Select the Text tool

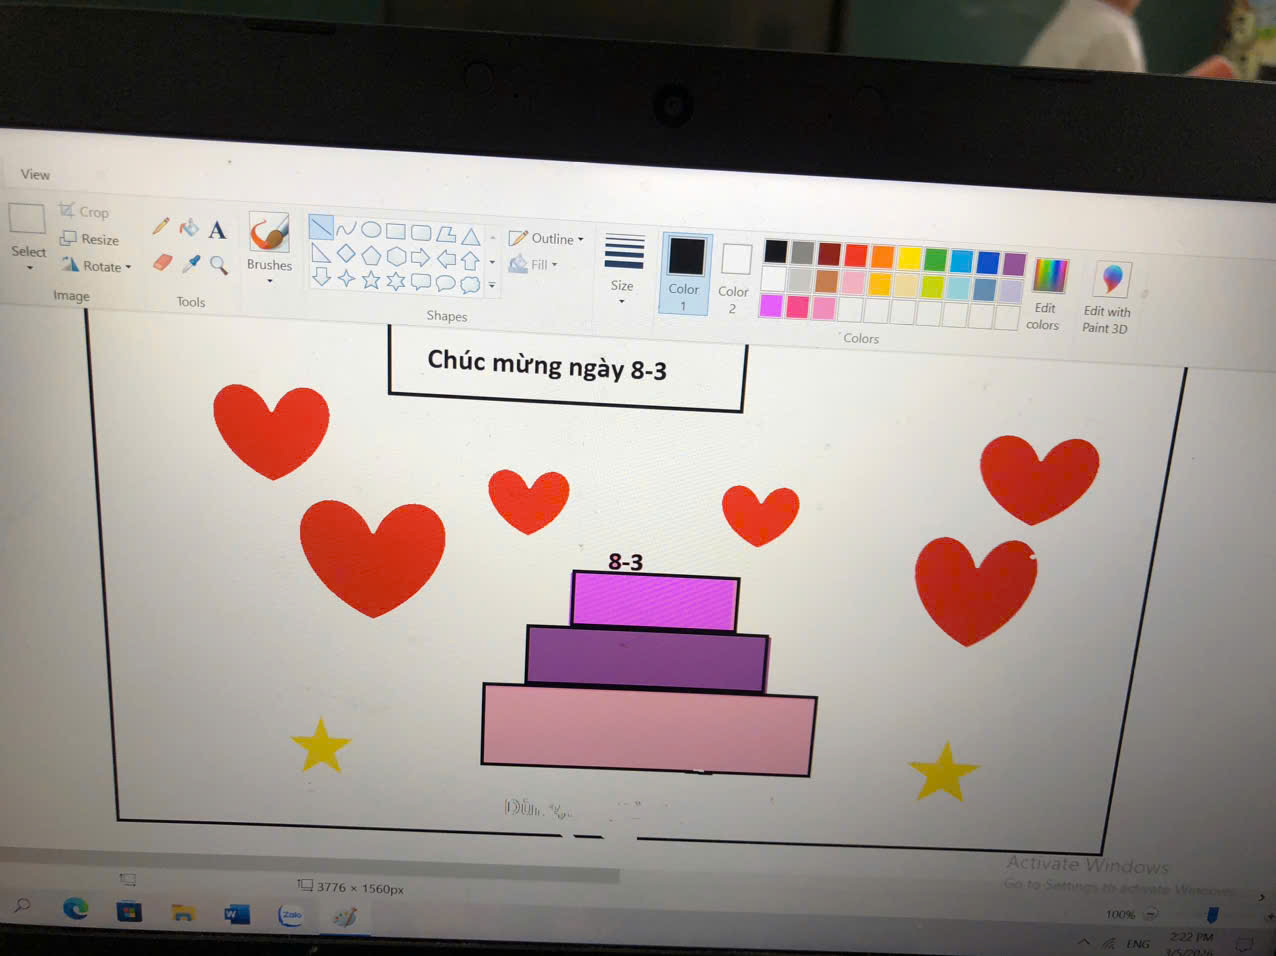(217, 231)
